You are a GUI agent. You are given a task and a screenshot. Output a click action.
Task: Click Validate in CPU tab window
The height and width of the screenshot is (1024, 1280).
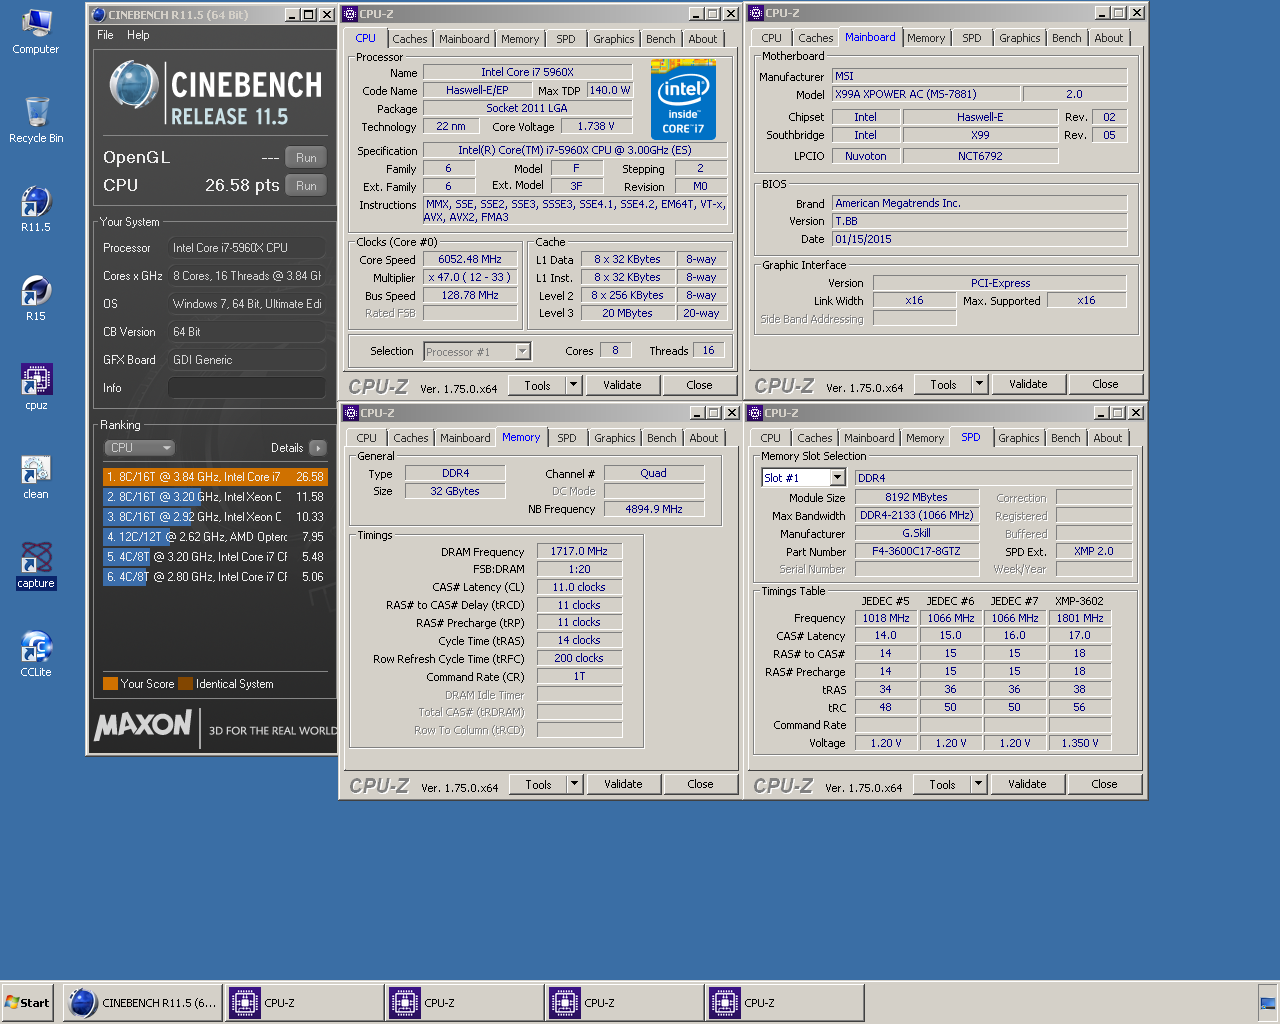point(622,385)
